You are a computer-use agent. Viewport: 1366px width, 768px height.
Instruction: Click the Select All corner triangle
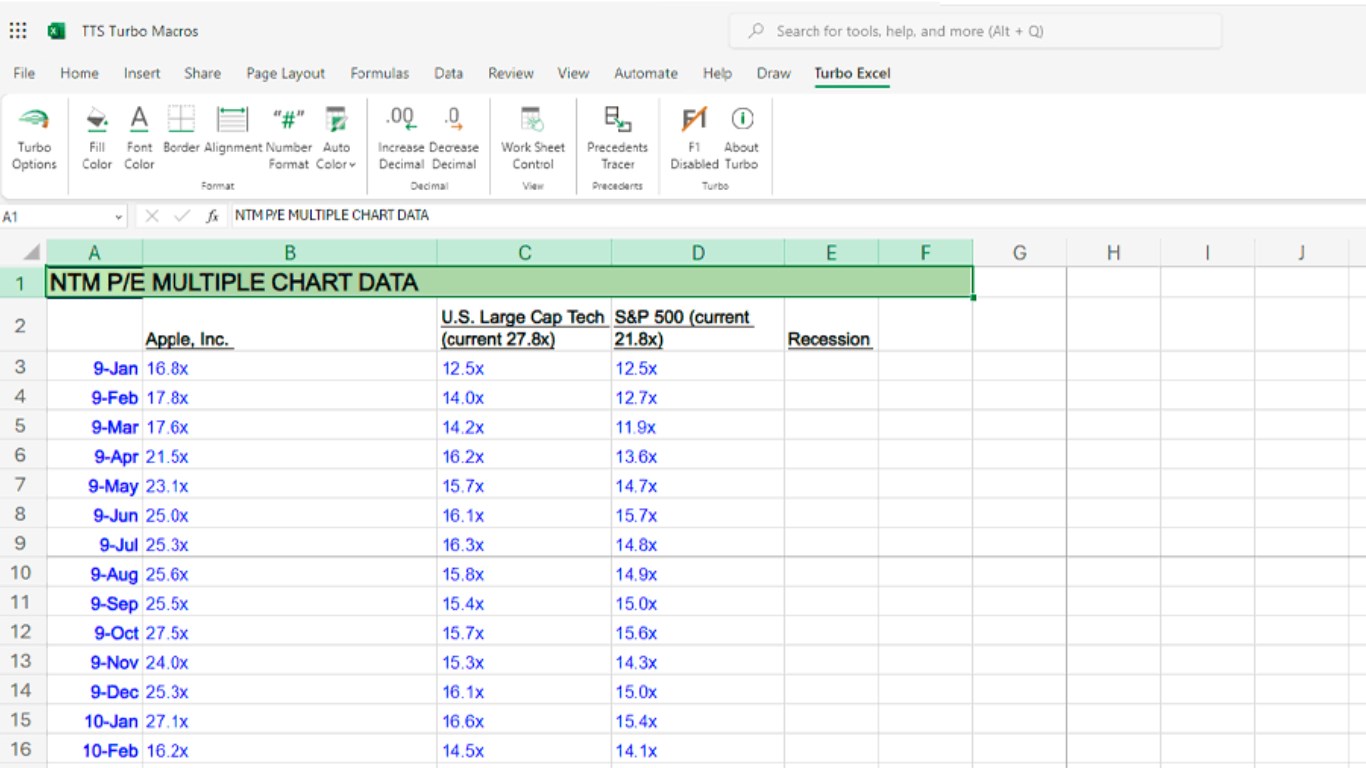point(32,253)
